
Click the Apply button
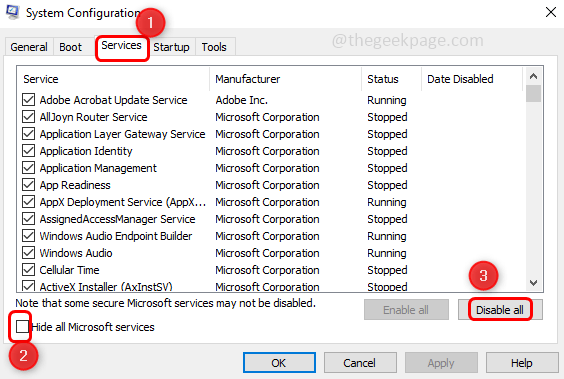(x=441, y=363)
